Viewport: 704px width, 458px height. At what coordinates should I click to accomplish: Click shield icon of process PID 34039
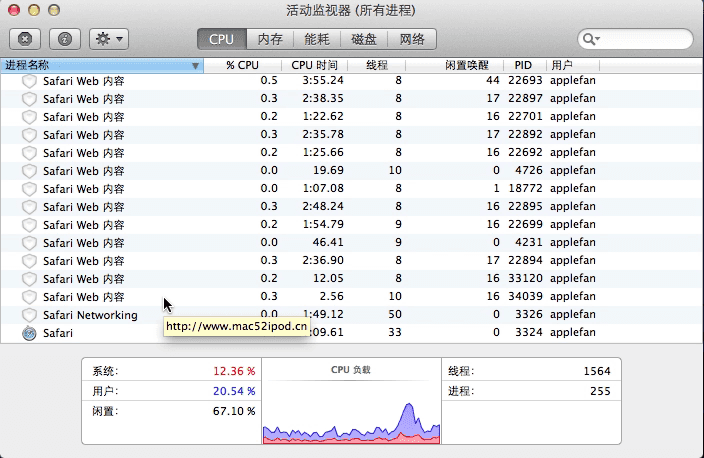[x=29, y=297]
